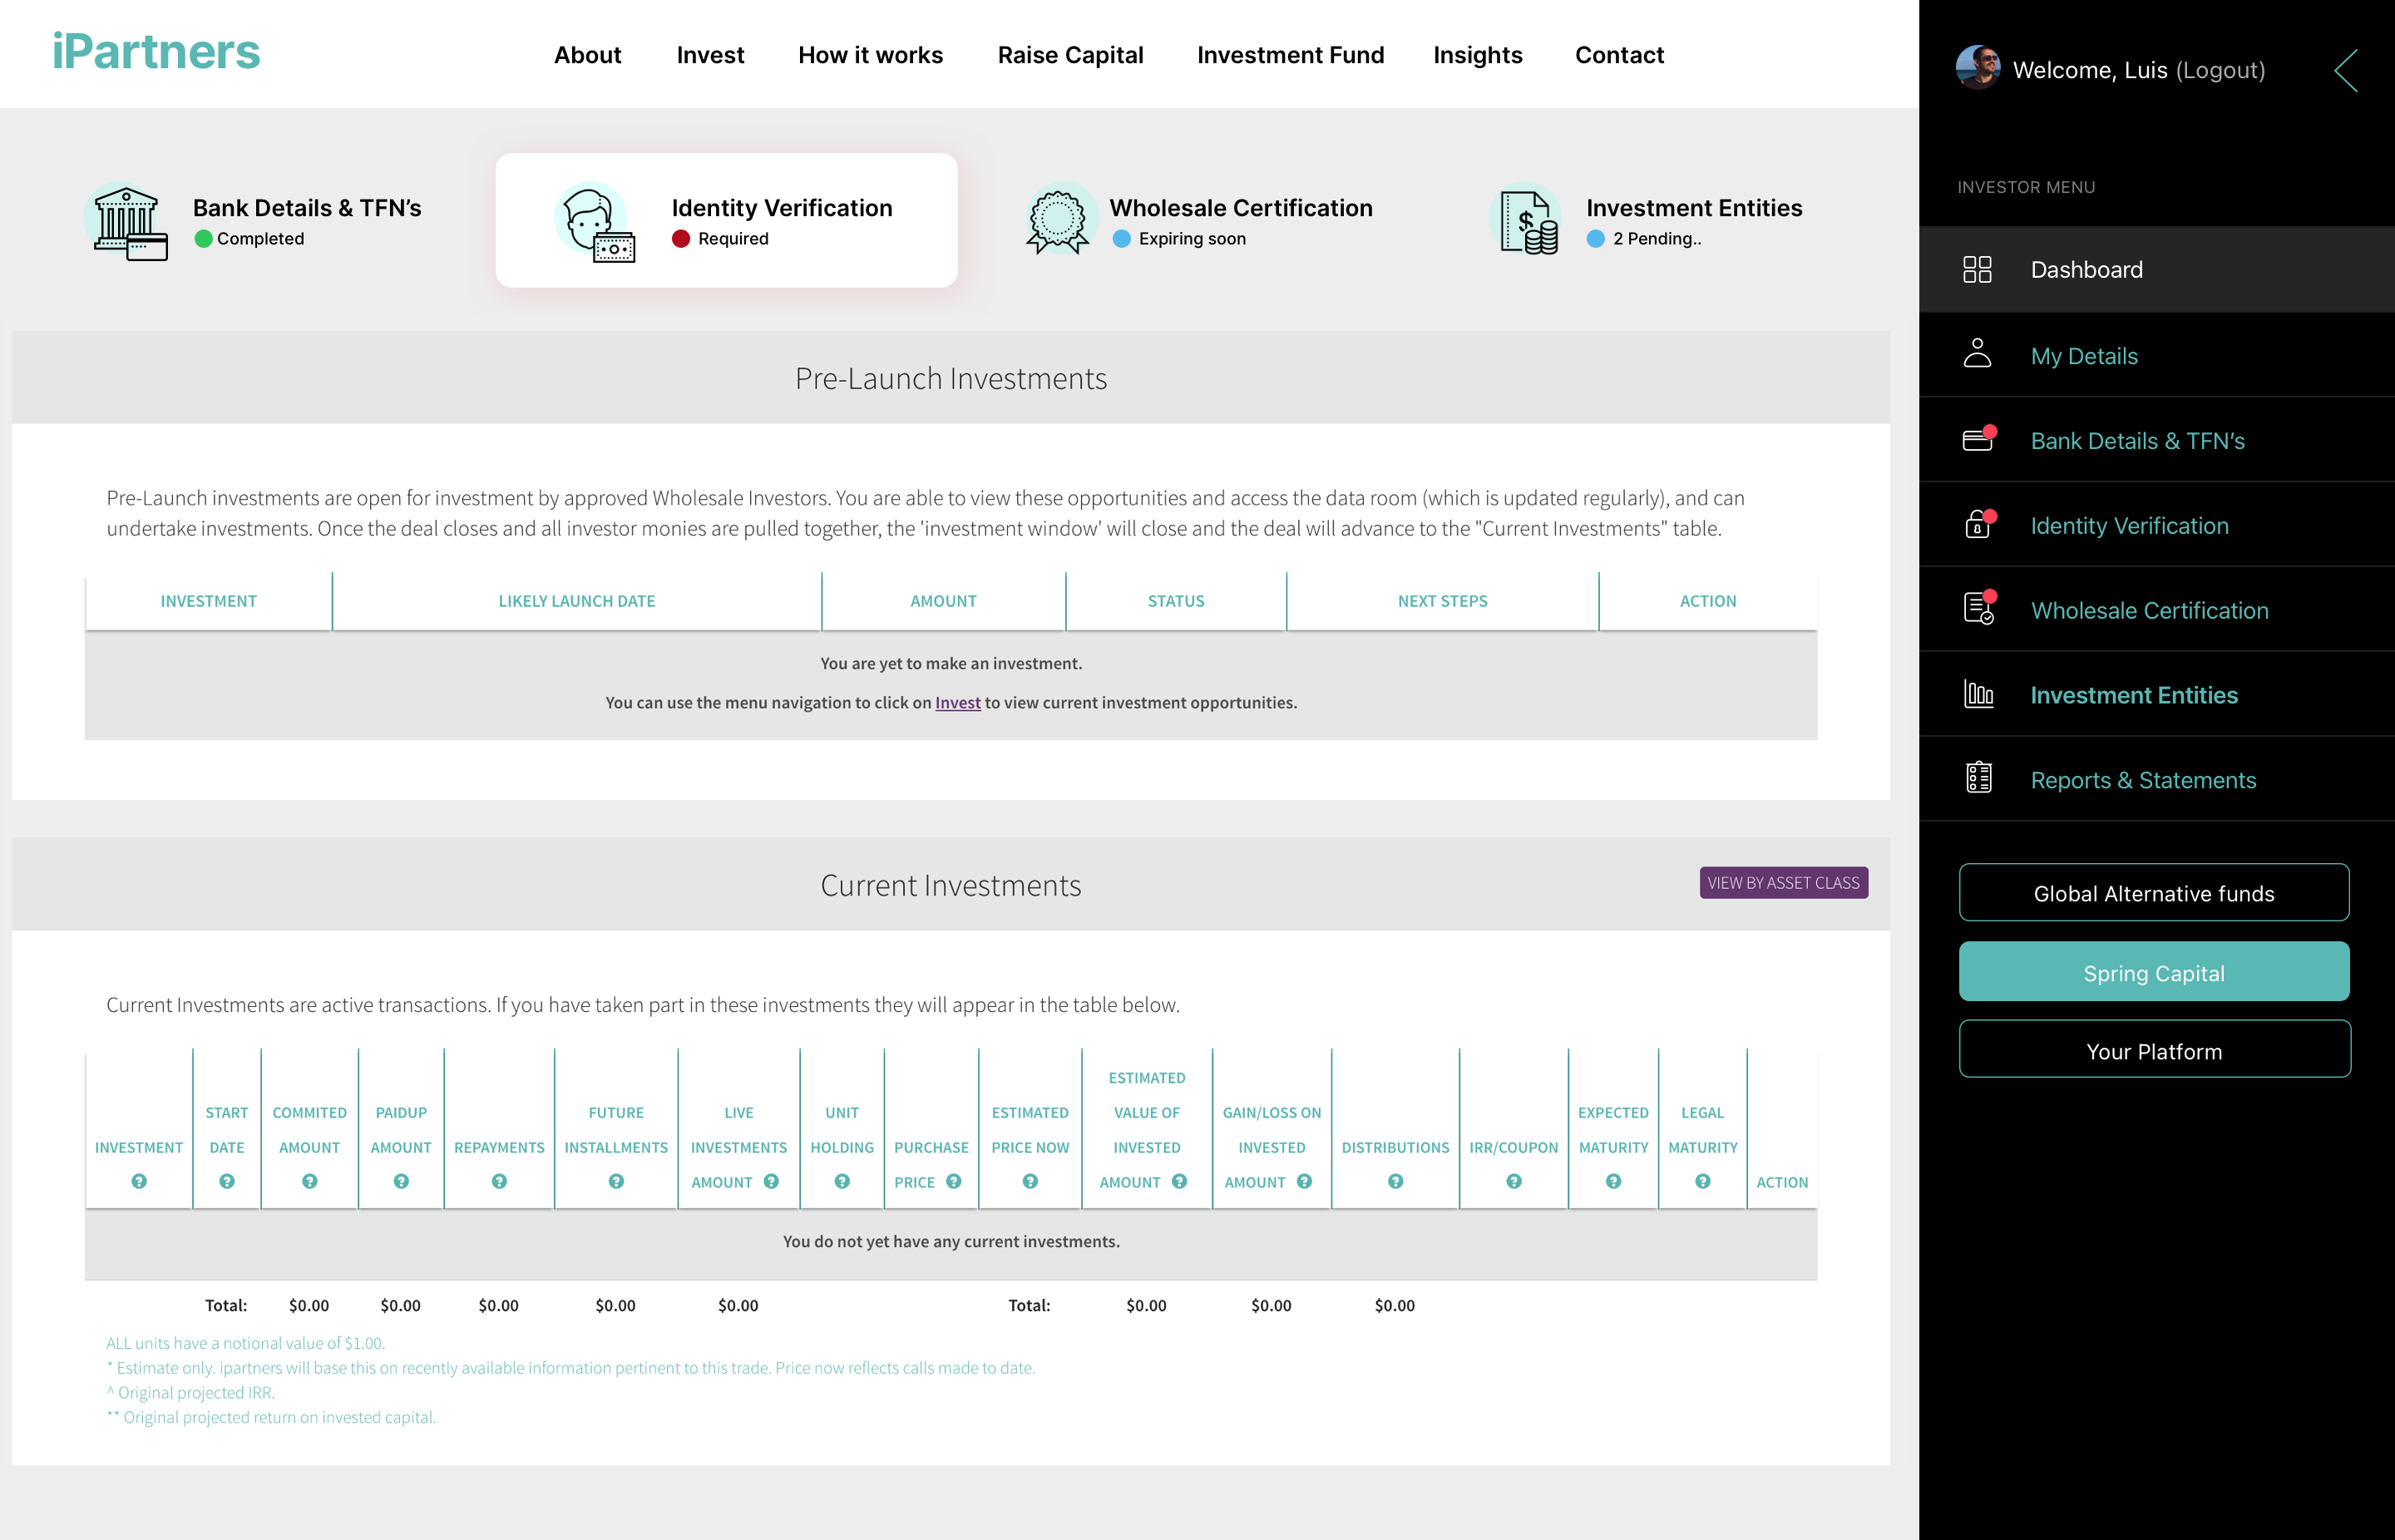2395x1540 pixels.
Task: Click the Dashboard grid icon in sidebar
Action: point(1977,270)
